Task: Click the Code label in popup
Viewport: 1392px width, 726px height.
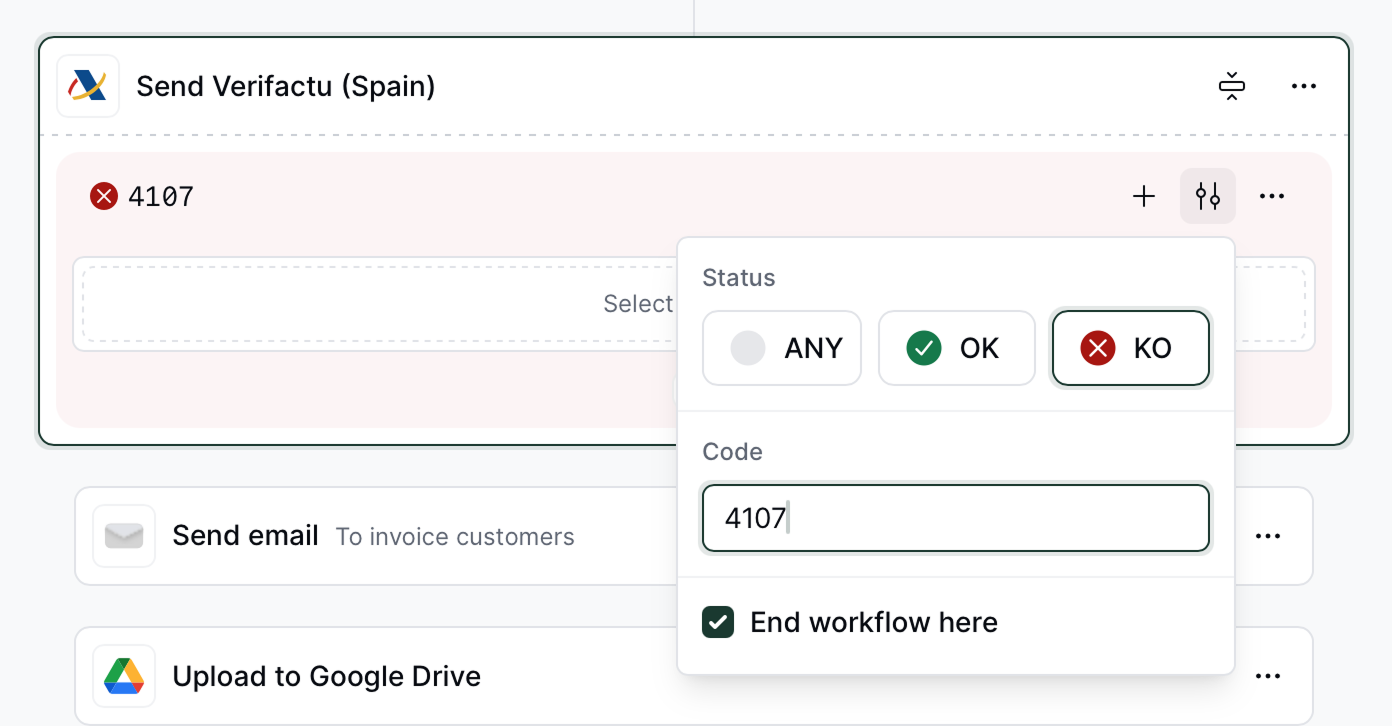Action: pos(733,452)
